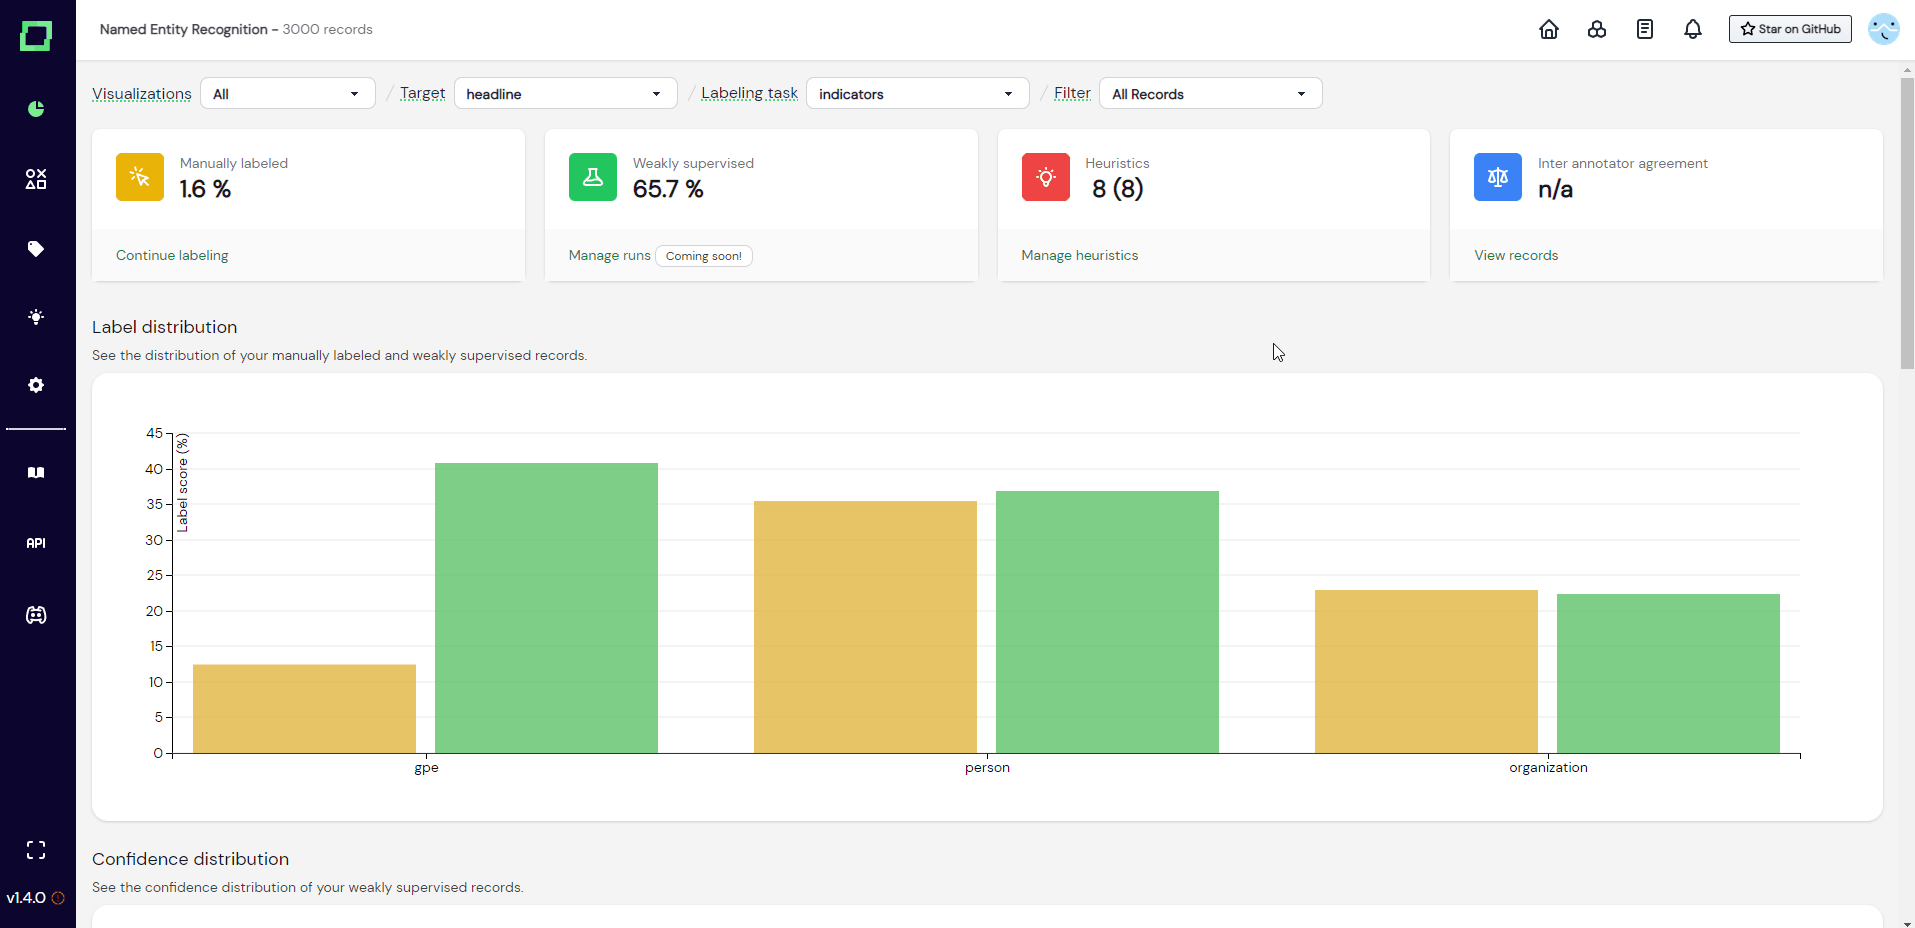Open the notifications bell icon
Viewport: 1915px width, 928px height.
coord(1693,29)
